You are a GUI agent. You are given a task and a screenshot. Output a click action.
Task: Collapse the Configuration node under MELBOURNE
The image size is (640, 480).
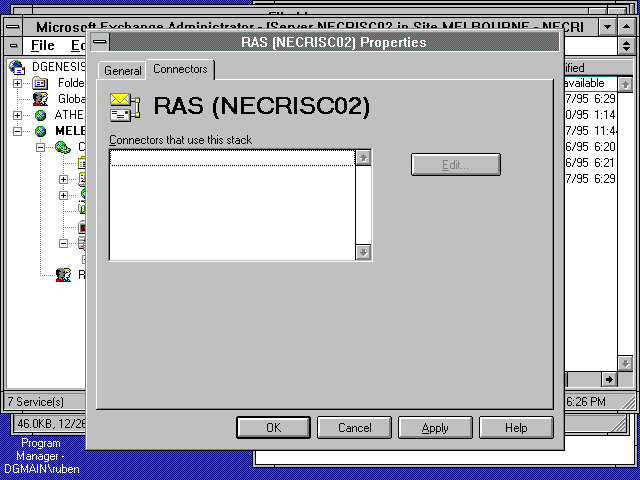(x=40, y=147)
